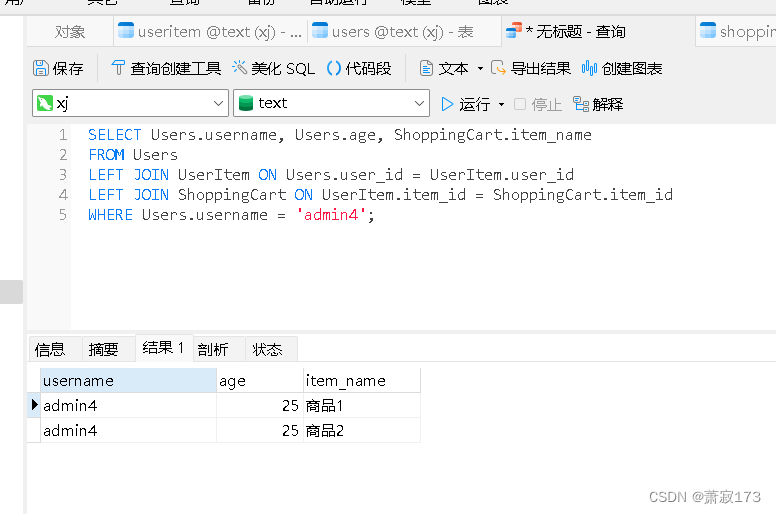Expand the Text (文本) dropdown arrow

pyautogui.click(x=480, y=68)
